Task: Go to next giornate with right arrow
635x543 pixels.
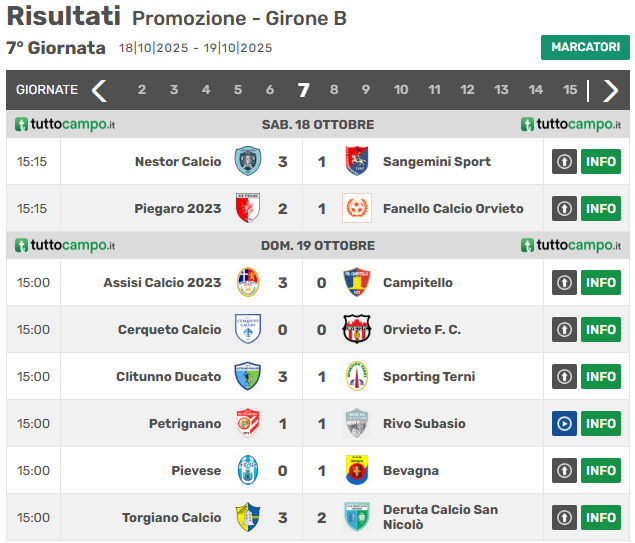Action: tap(610, 90)
